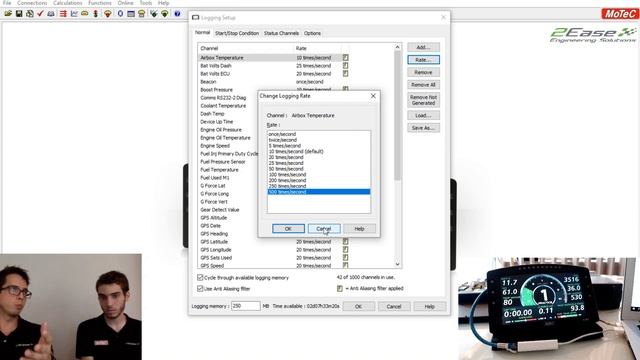Open the File menu
Image resolution: width=640 pixels, height=360 pixels.
pyautogui.click(x=7, y=3)
